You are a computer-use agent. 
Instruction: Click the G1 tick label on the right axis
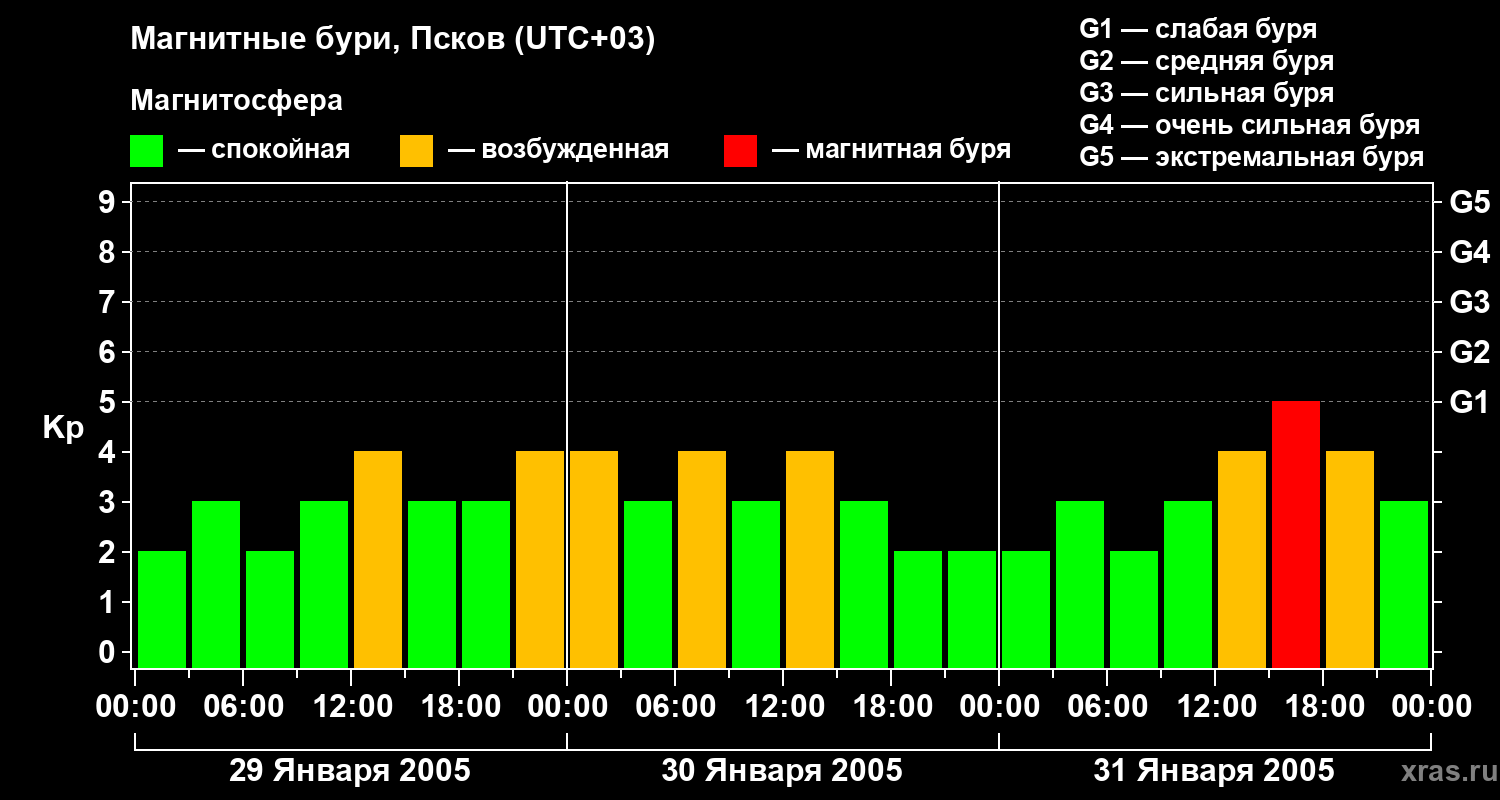[1469, 403]
